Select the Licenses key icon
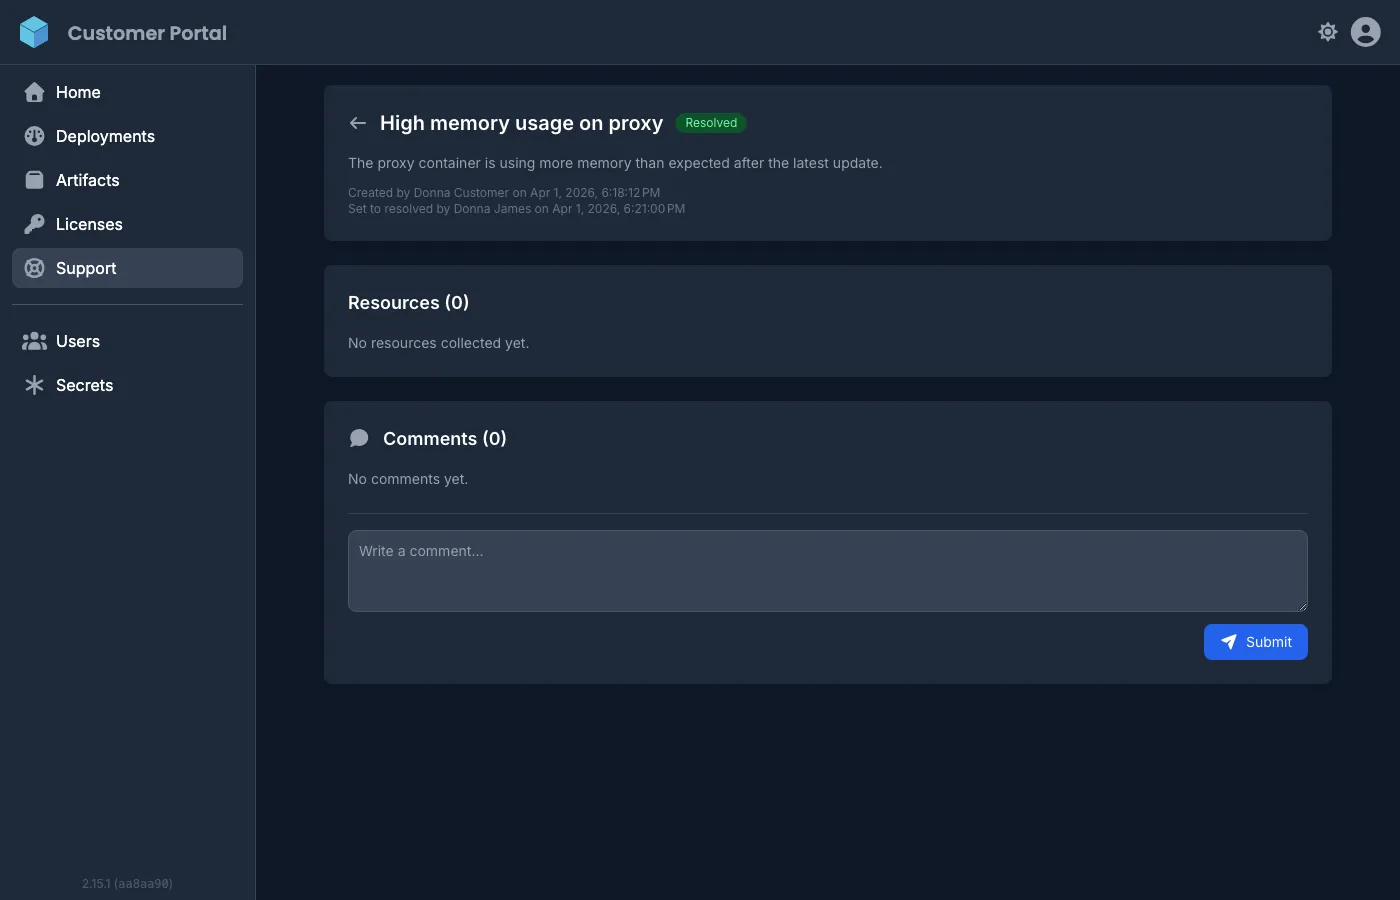This screenshot has height=900, width=1400. coord(34,224)
